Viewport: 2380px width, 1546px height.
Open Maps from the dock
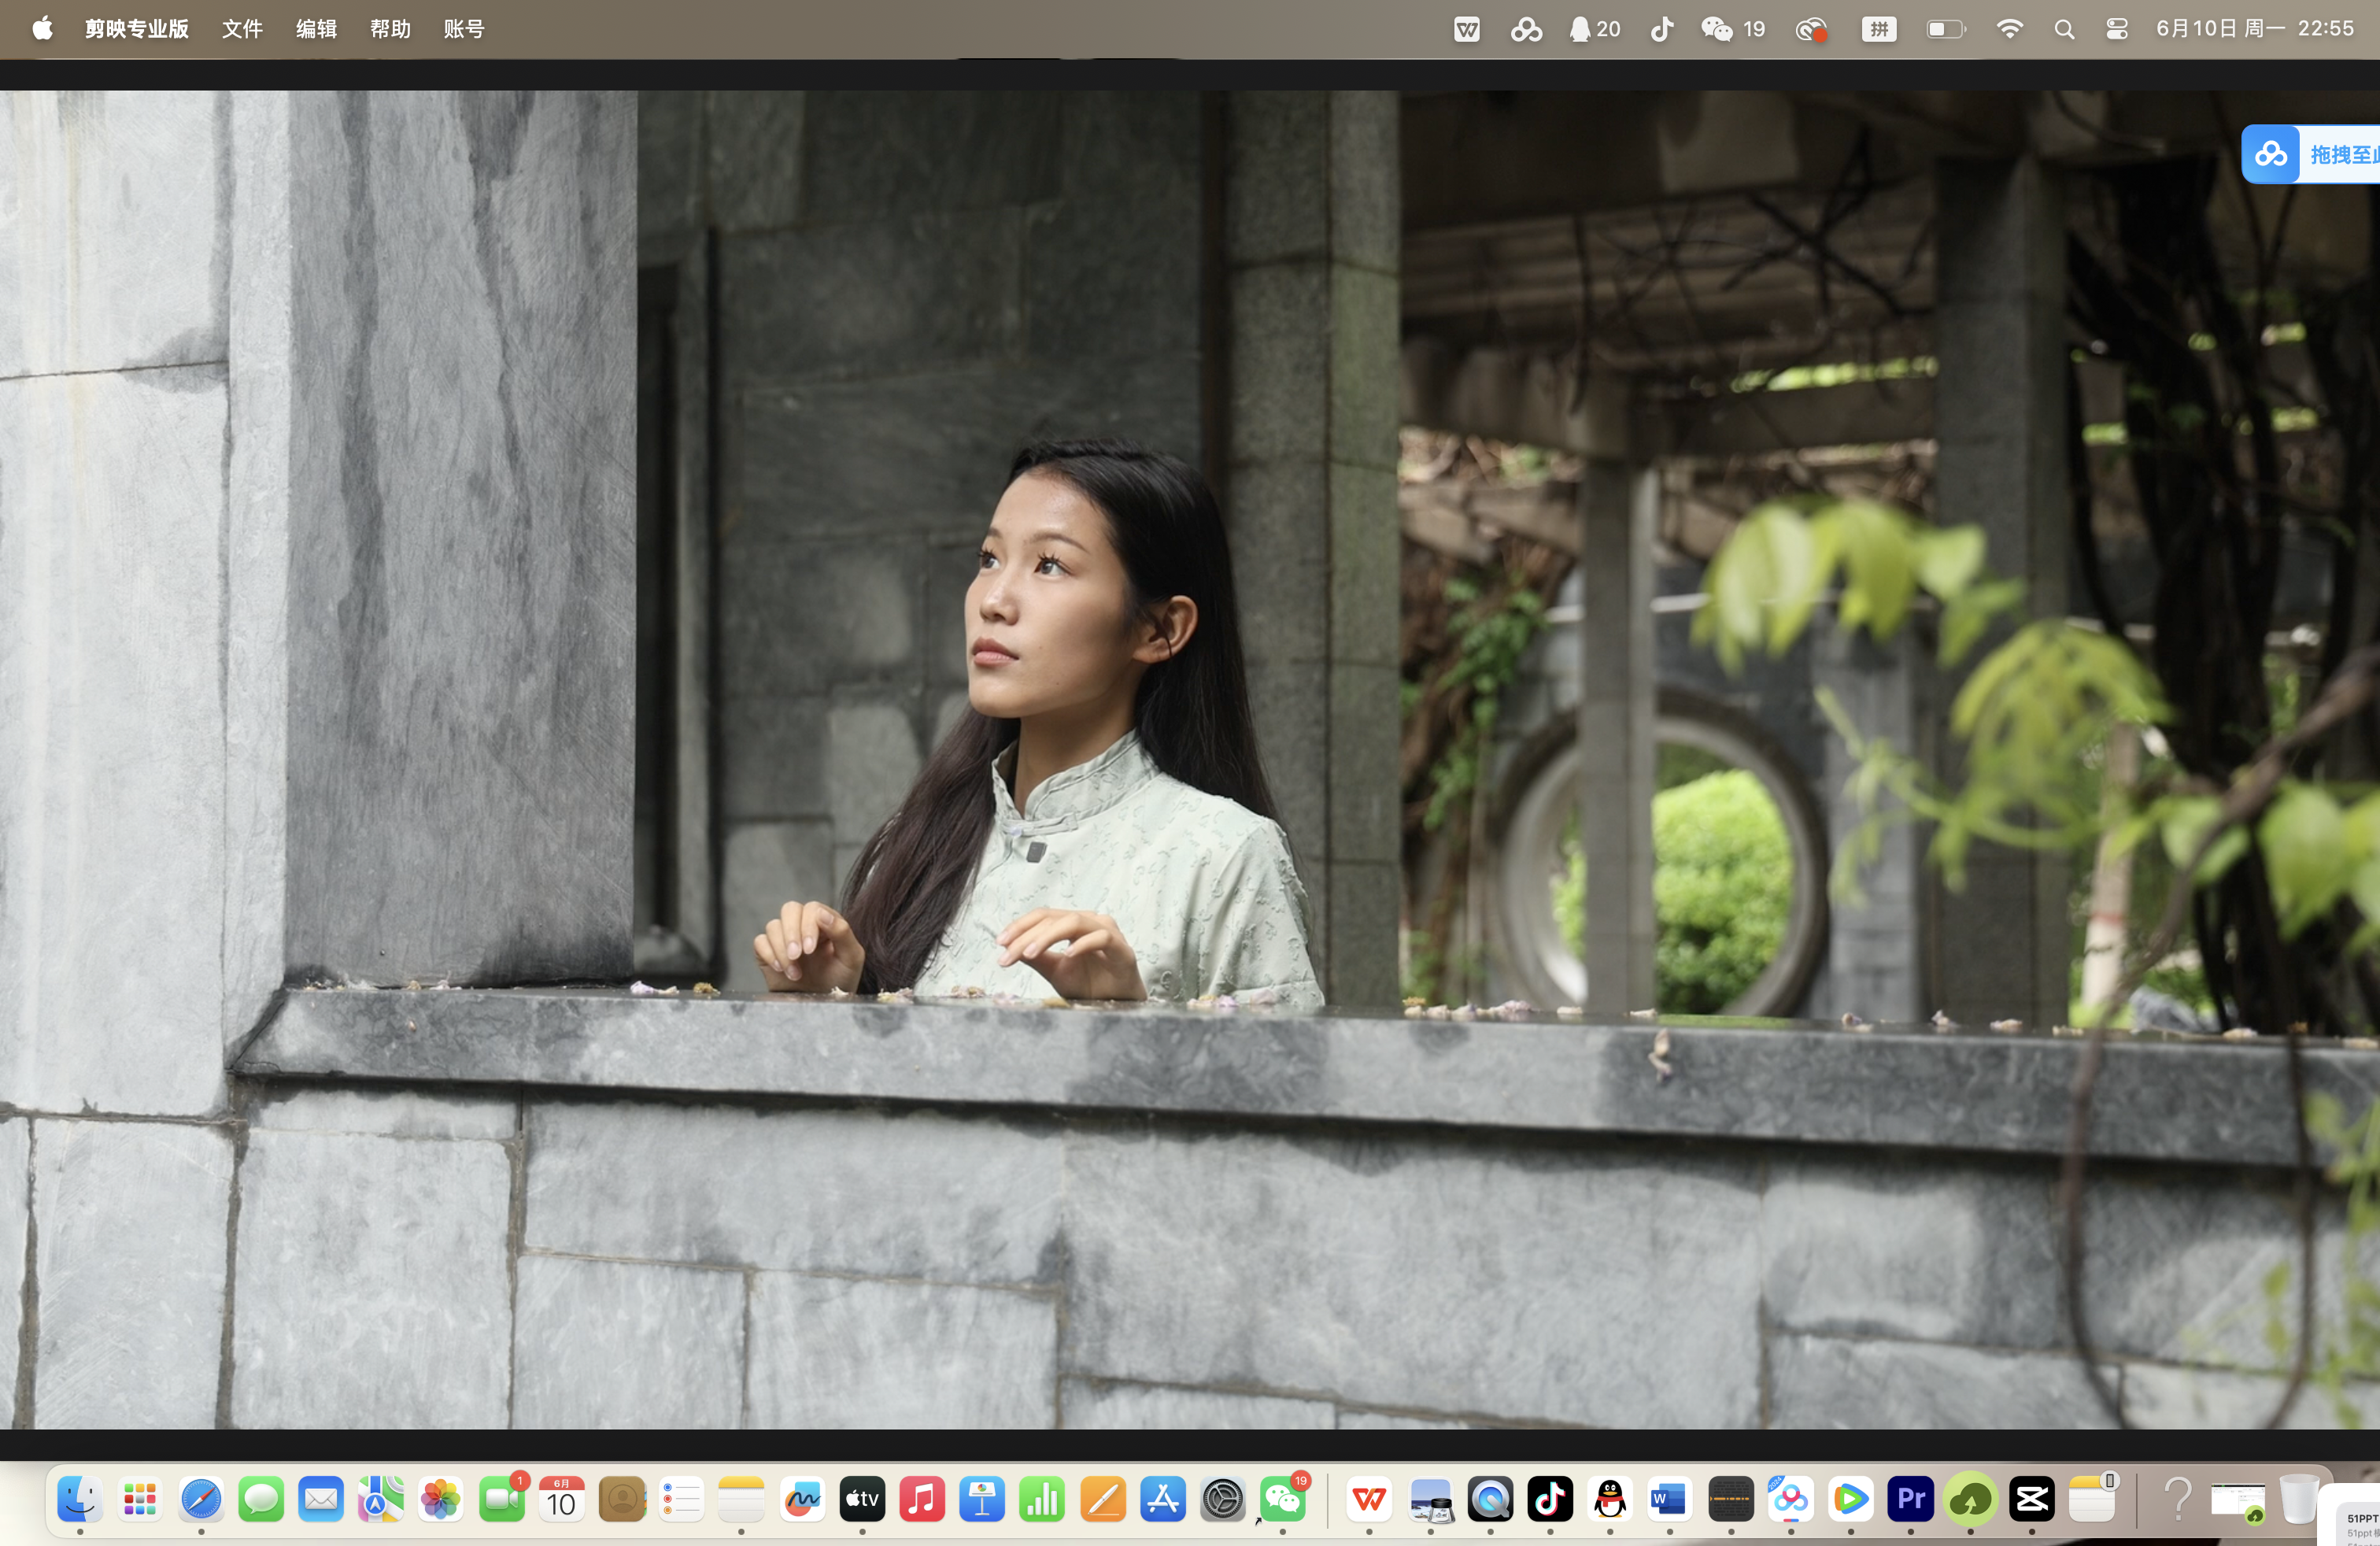381,1500
